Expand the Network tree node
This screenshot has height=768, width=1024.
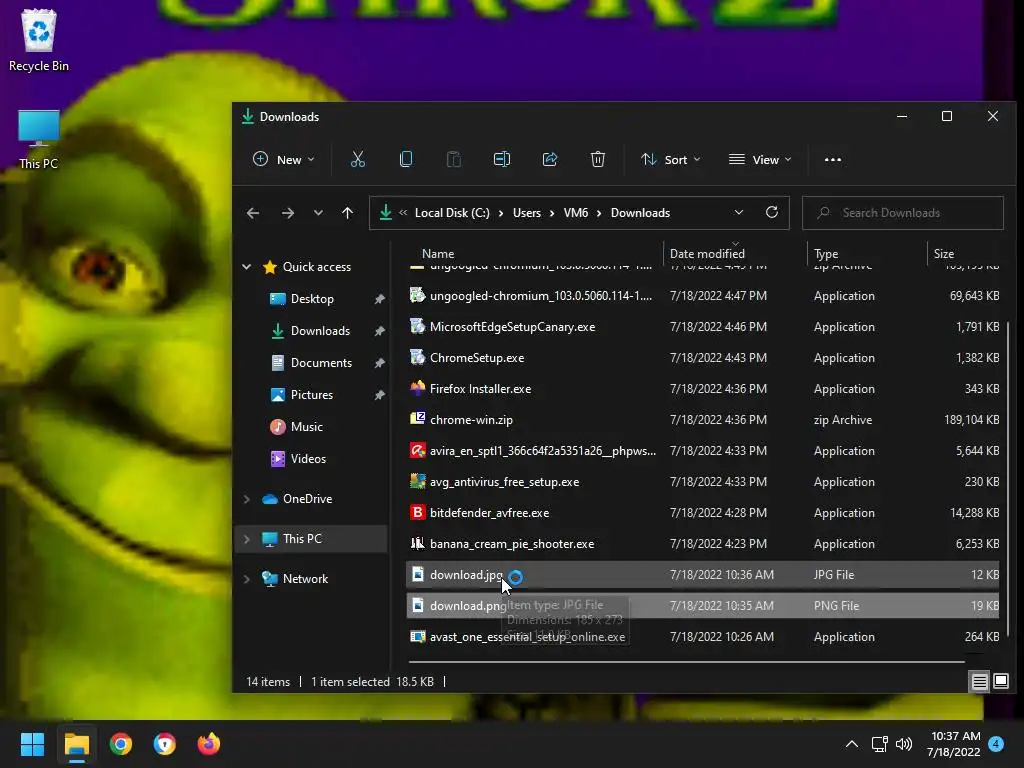click(247, 579)
